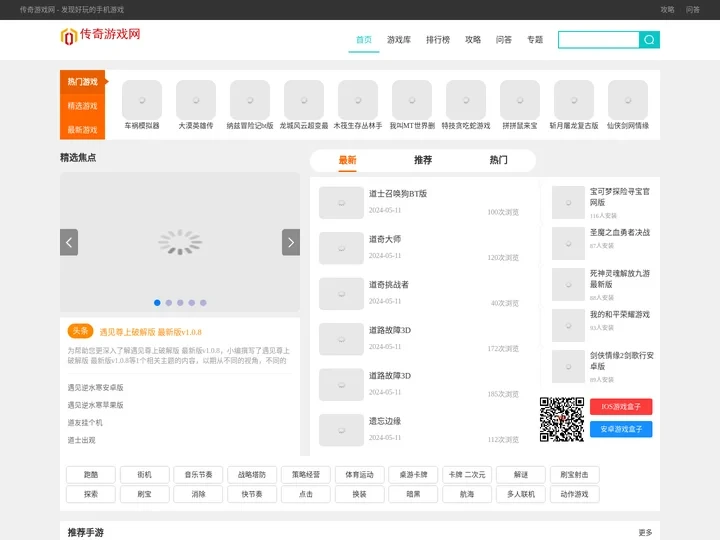This screenshot has width=720, height=540.
Task: Select the 多人联机 category tag
Action: pyautogui.click(x=521, y=494)
